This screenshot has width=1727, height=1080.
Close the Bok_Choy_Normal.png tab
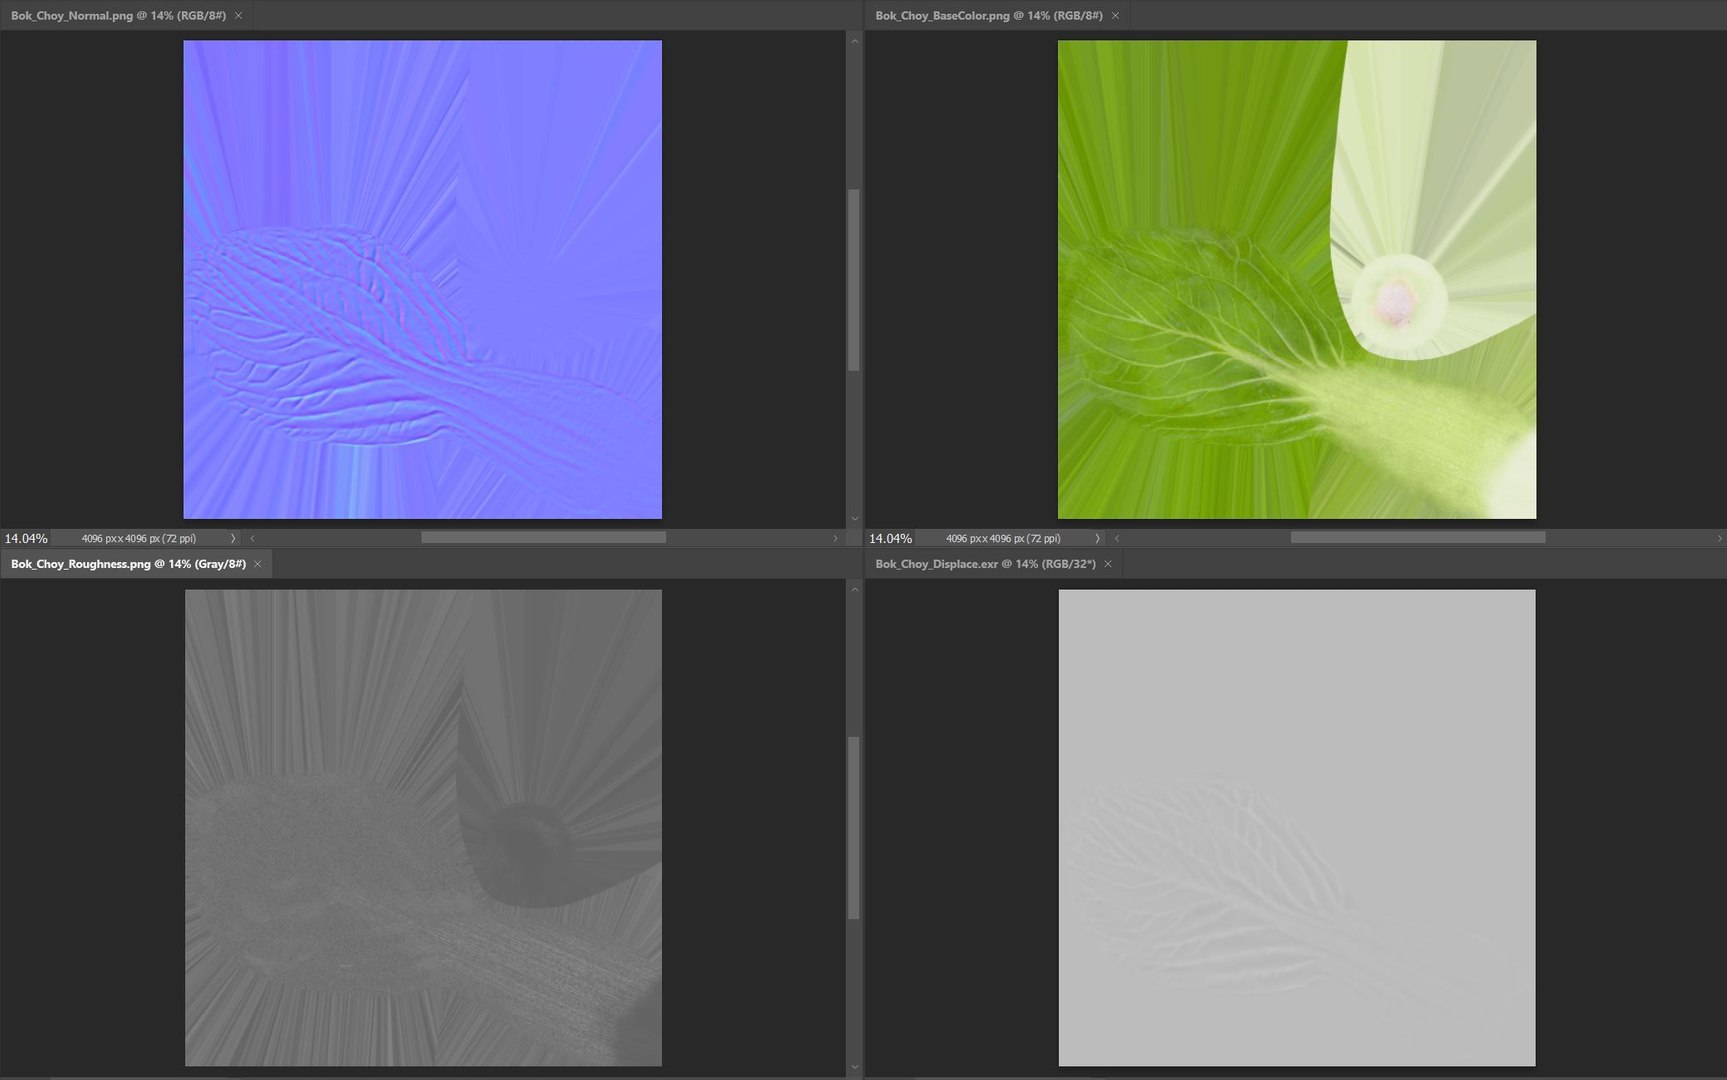pyautogui.click(x=239, y=16)
